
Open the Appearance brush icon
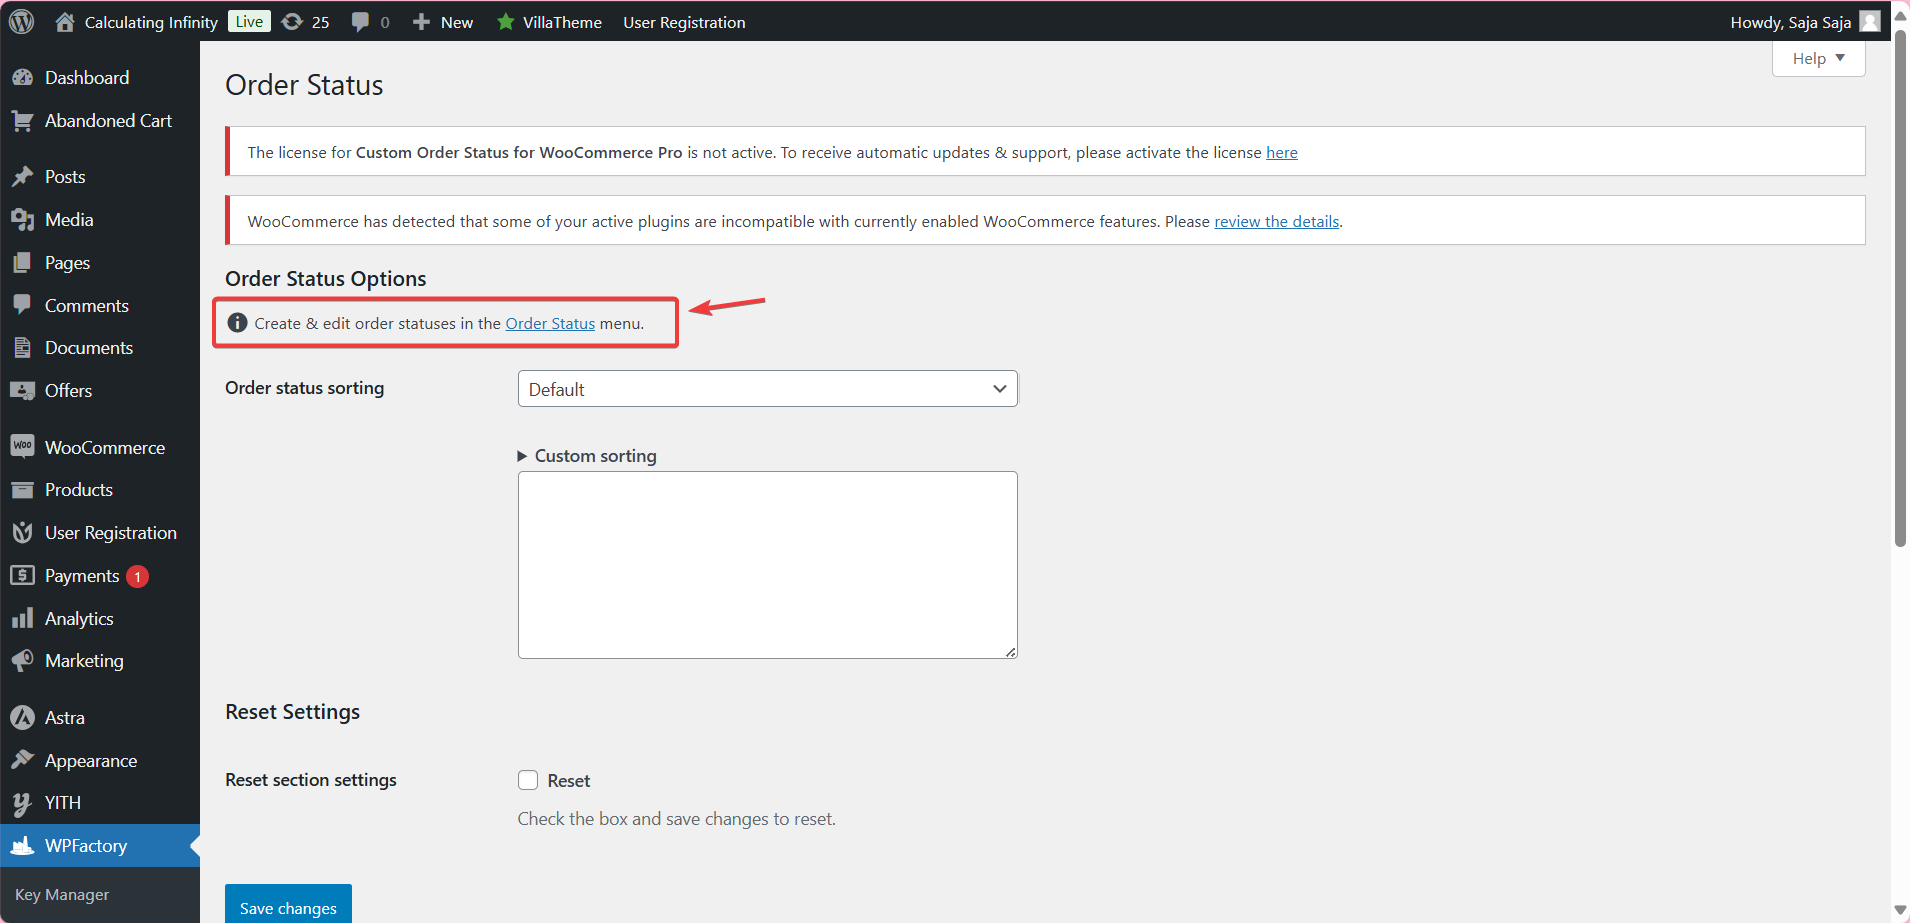click(24, 760)
